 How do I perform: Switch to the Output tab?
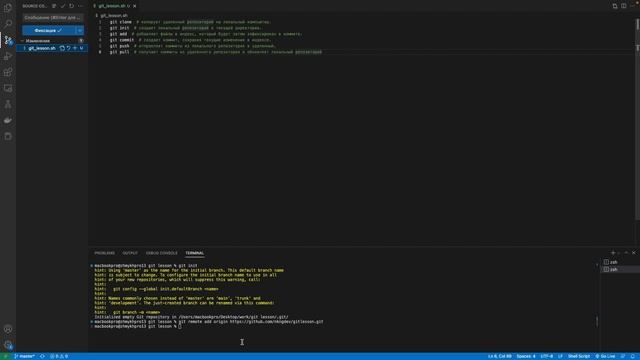click(x=130, y=253)
